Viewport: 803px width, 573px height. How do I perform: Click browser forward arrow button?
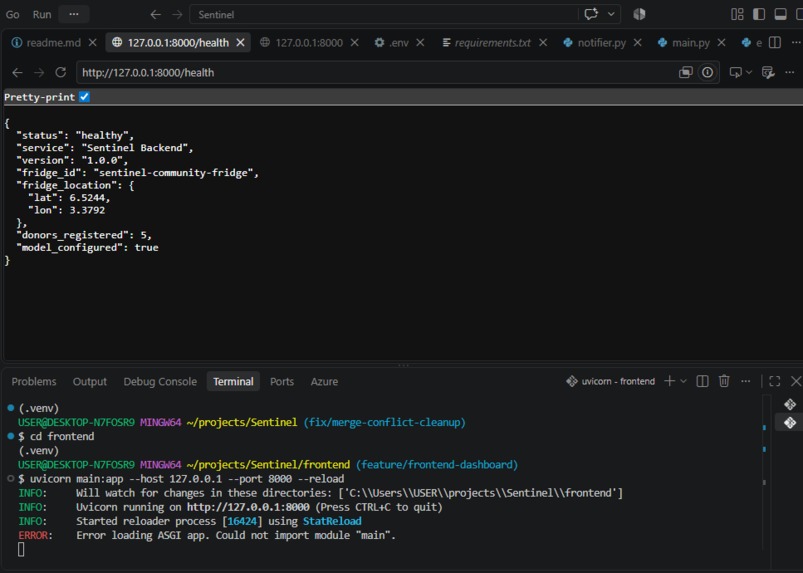[x=39, y=73]
